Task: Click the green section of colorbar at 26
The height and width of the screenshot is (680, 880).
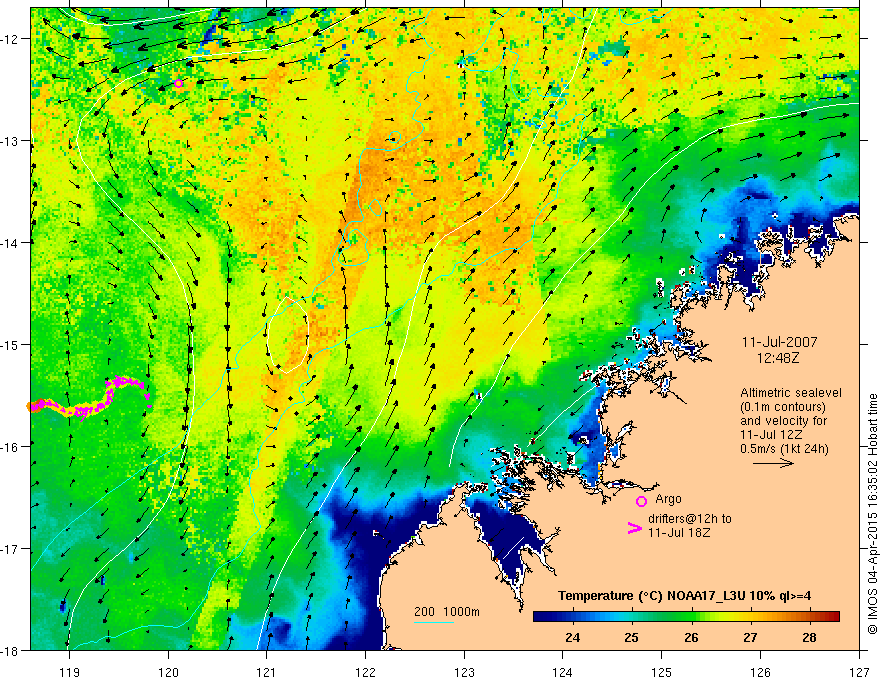Action: (x=691, y=617)
